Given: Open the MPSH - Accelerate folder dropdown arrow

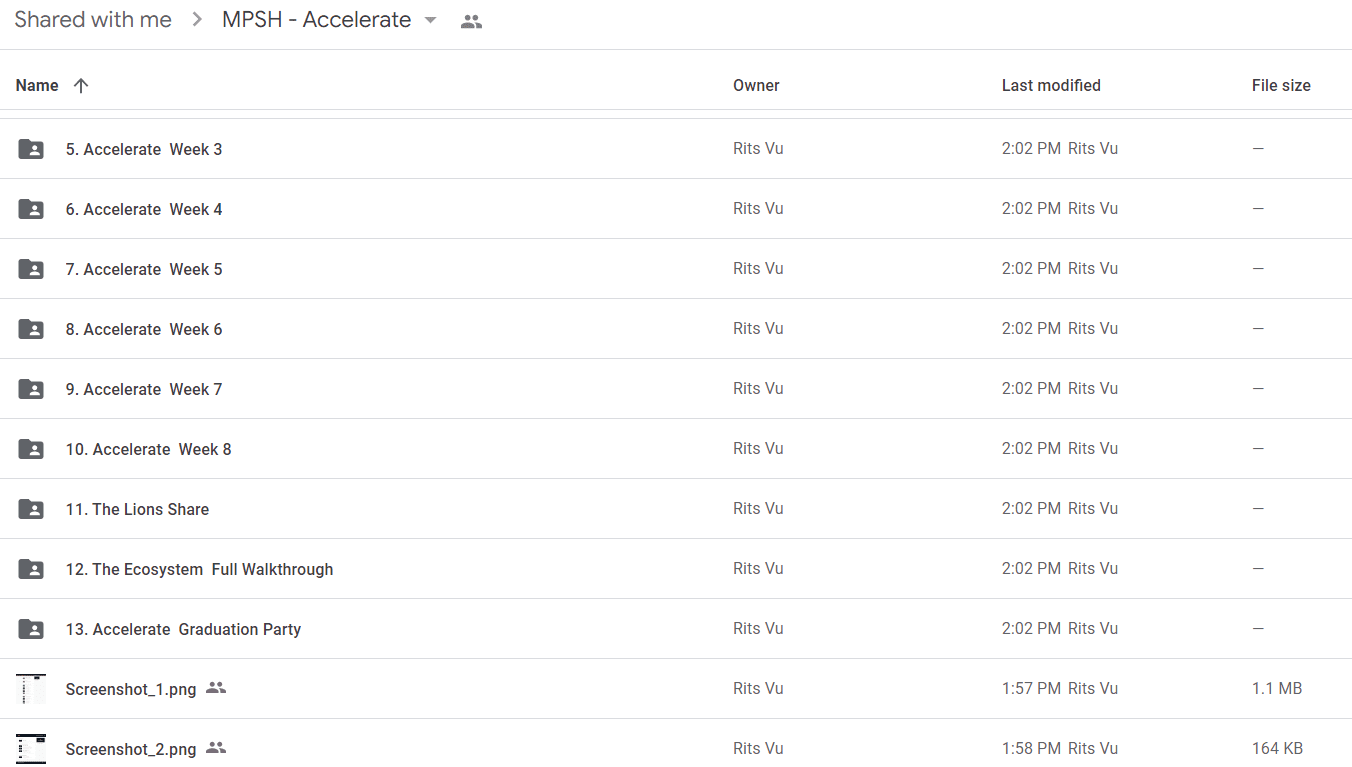Looking at the screenshot, I should tap(431, 20).
